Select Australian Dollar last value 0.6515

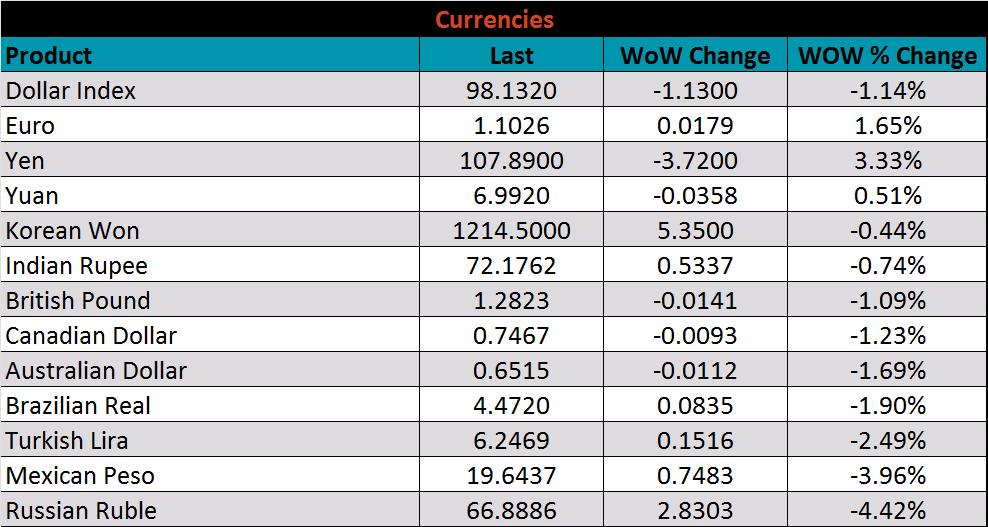(511, 371)
